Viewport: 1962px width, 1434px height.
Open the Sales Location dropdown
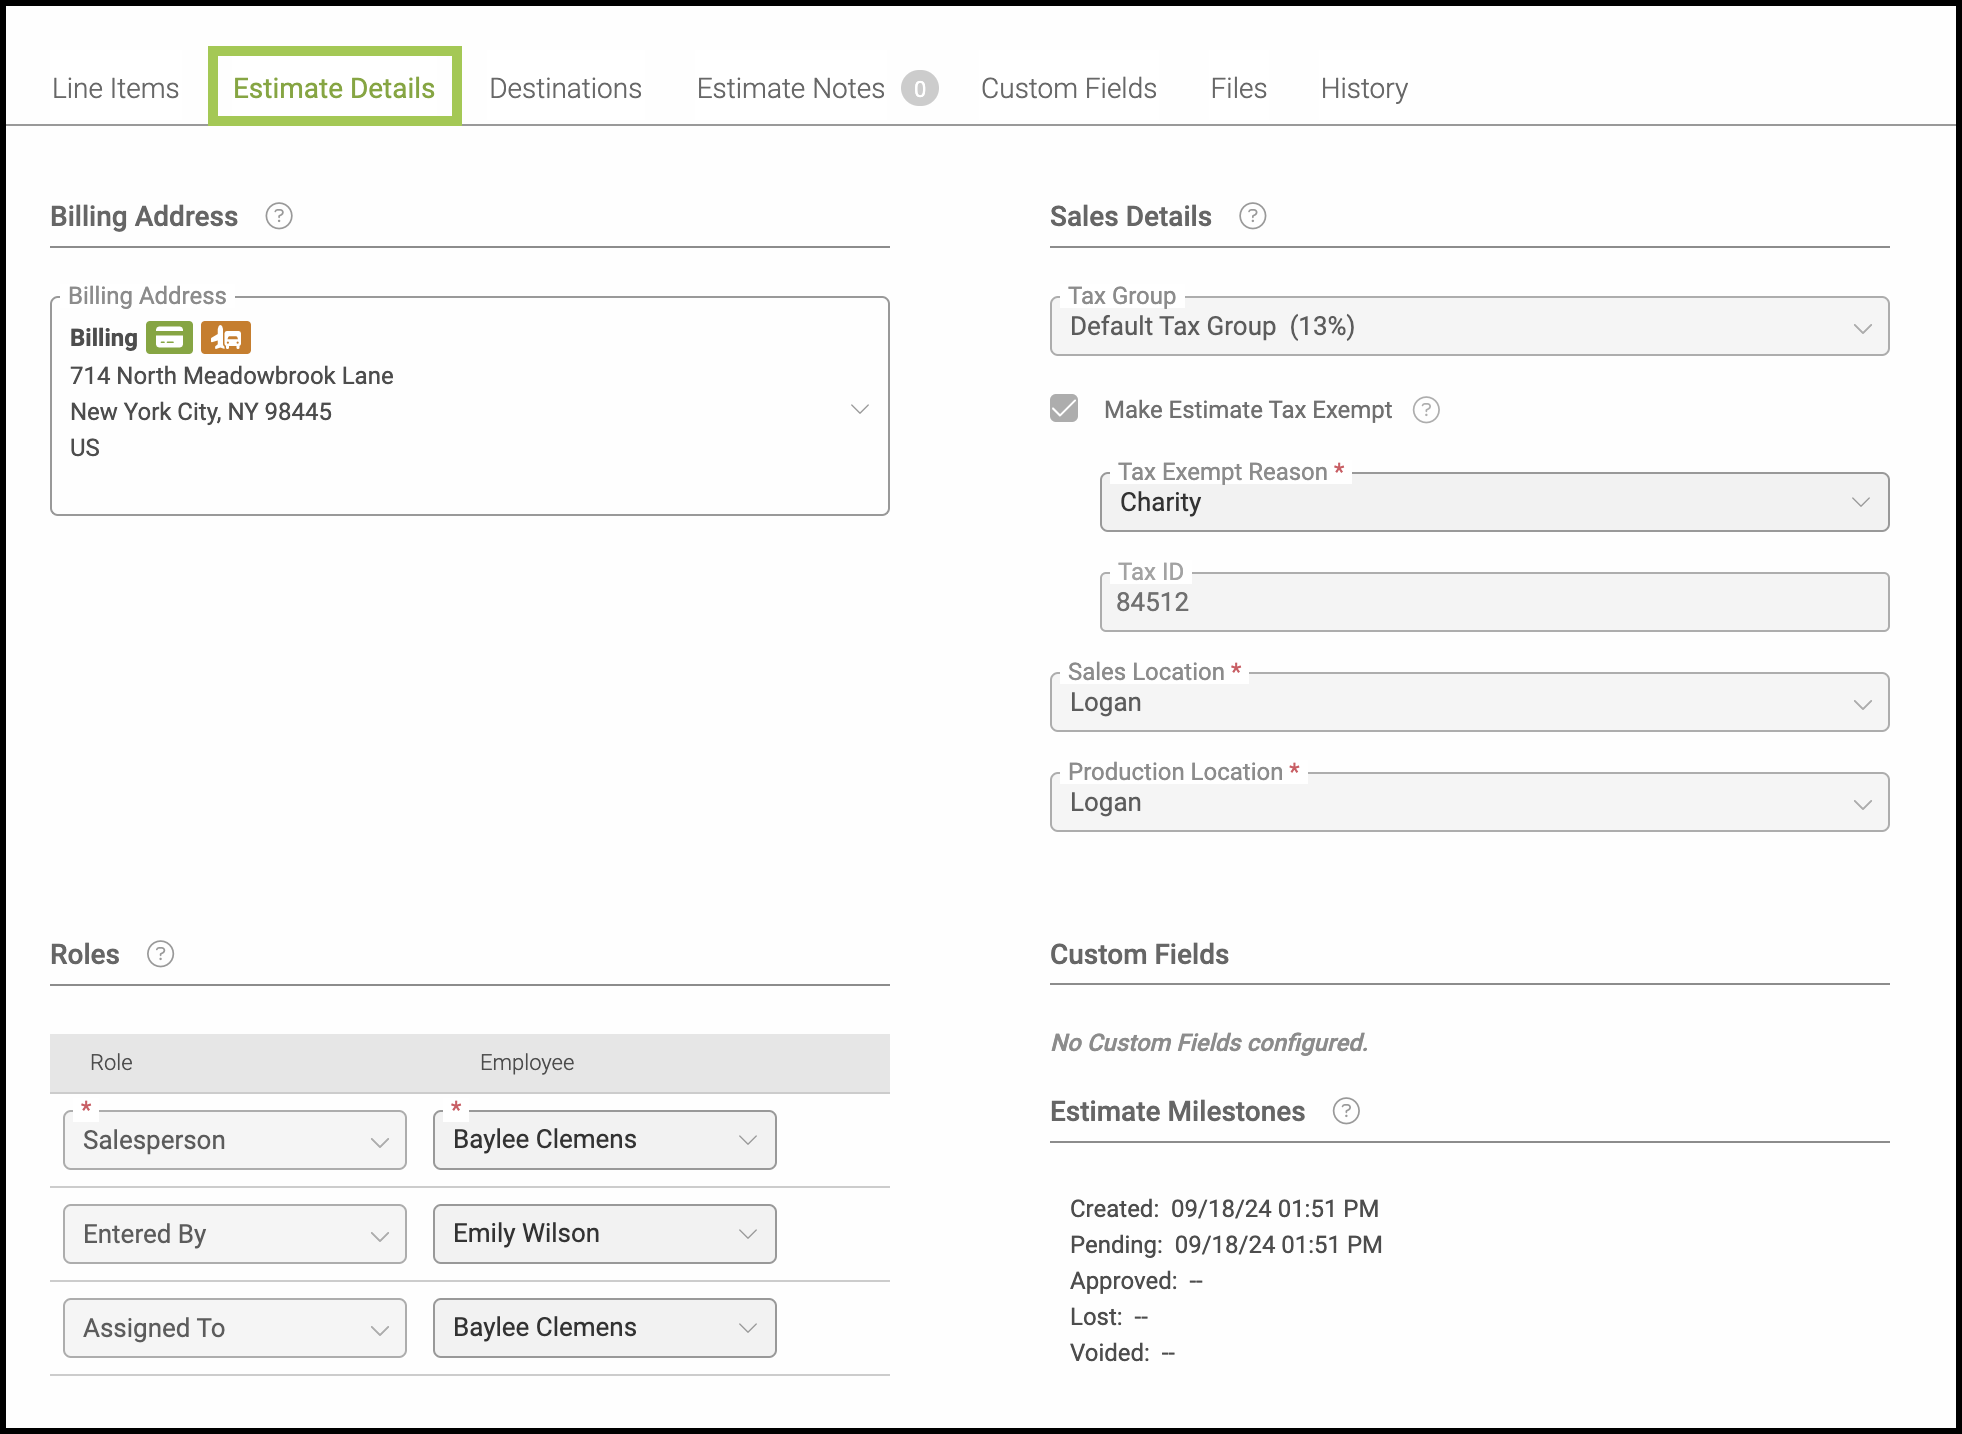click(x=1468, y=702)
